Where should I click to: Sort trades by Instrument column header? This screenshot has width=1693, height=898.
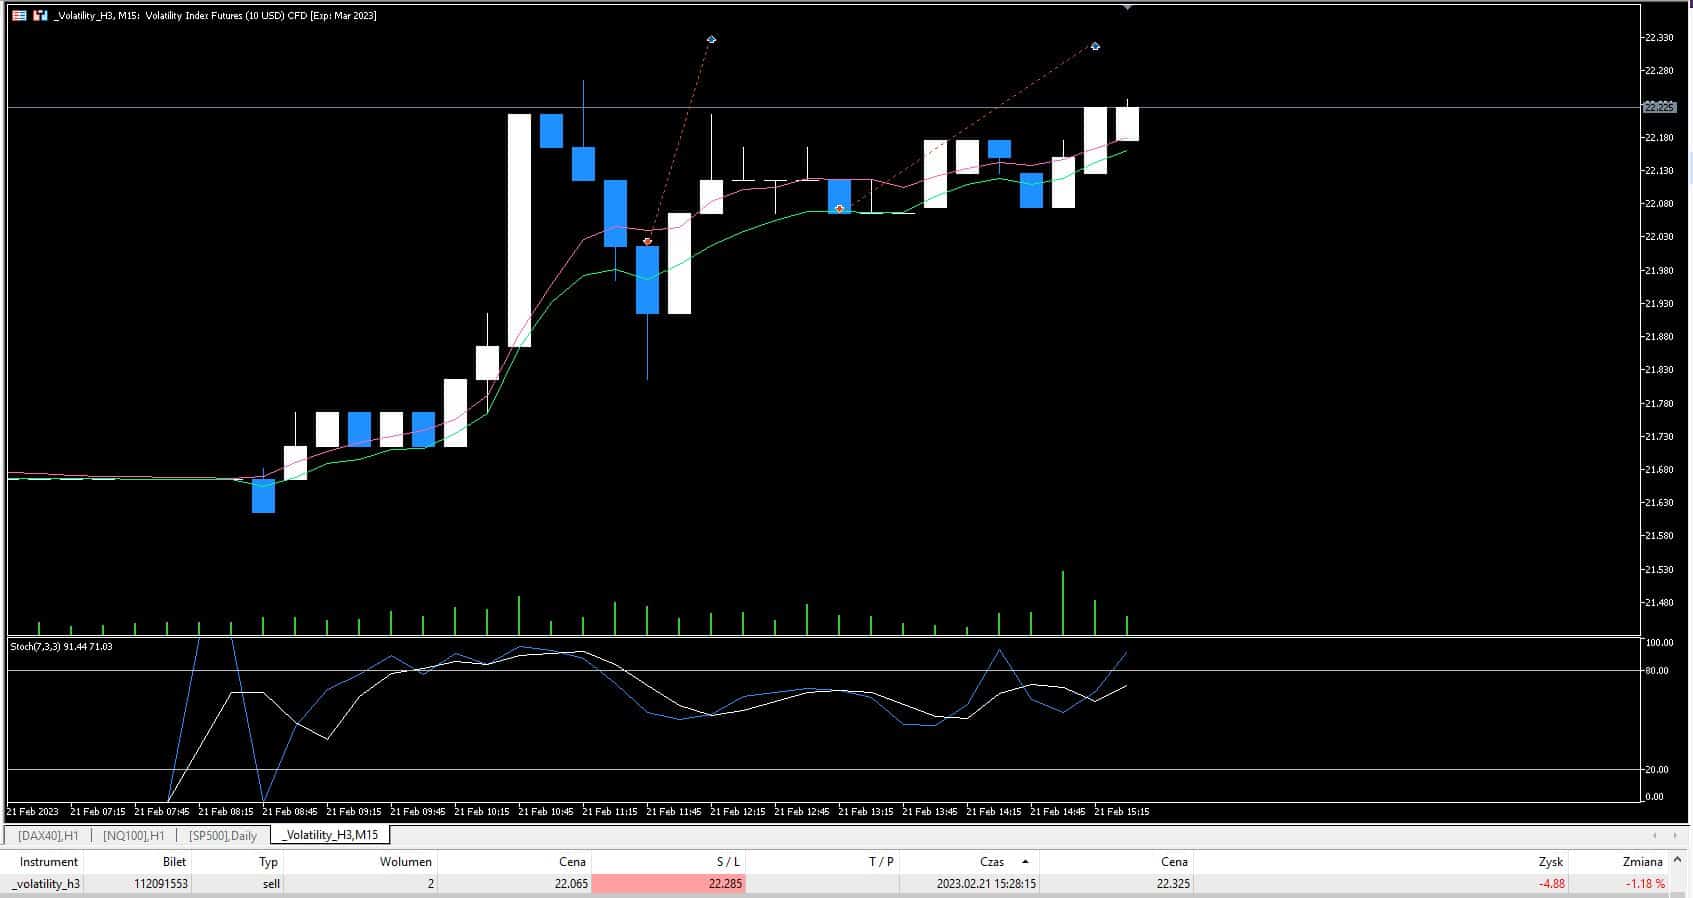48,861
